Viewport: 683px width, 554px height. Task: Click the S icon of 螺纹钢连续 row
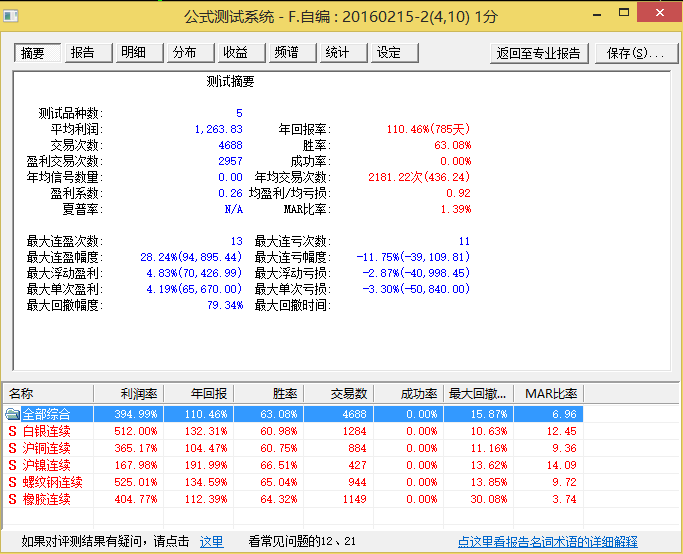point(13,482)
